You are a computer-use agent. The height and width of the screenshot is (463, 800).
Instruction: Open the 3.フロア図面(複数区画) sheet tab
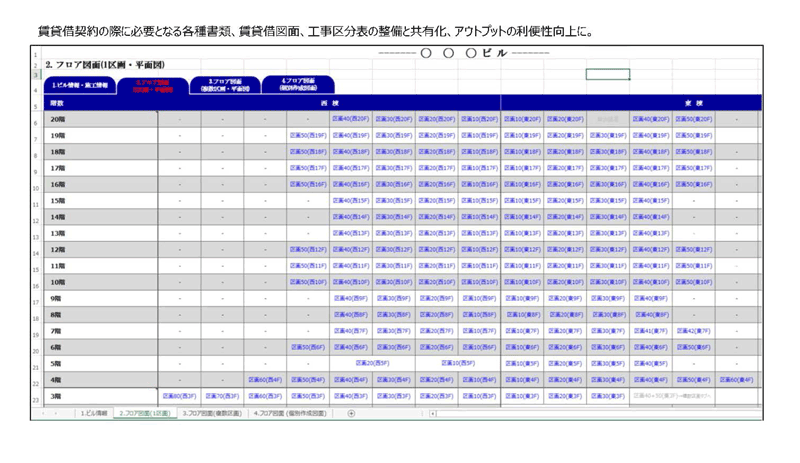pyautogui.click(x=212, y=413)
